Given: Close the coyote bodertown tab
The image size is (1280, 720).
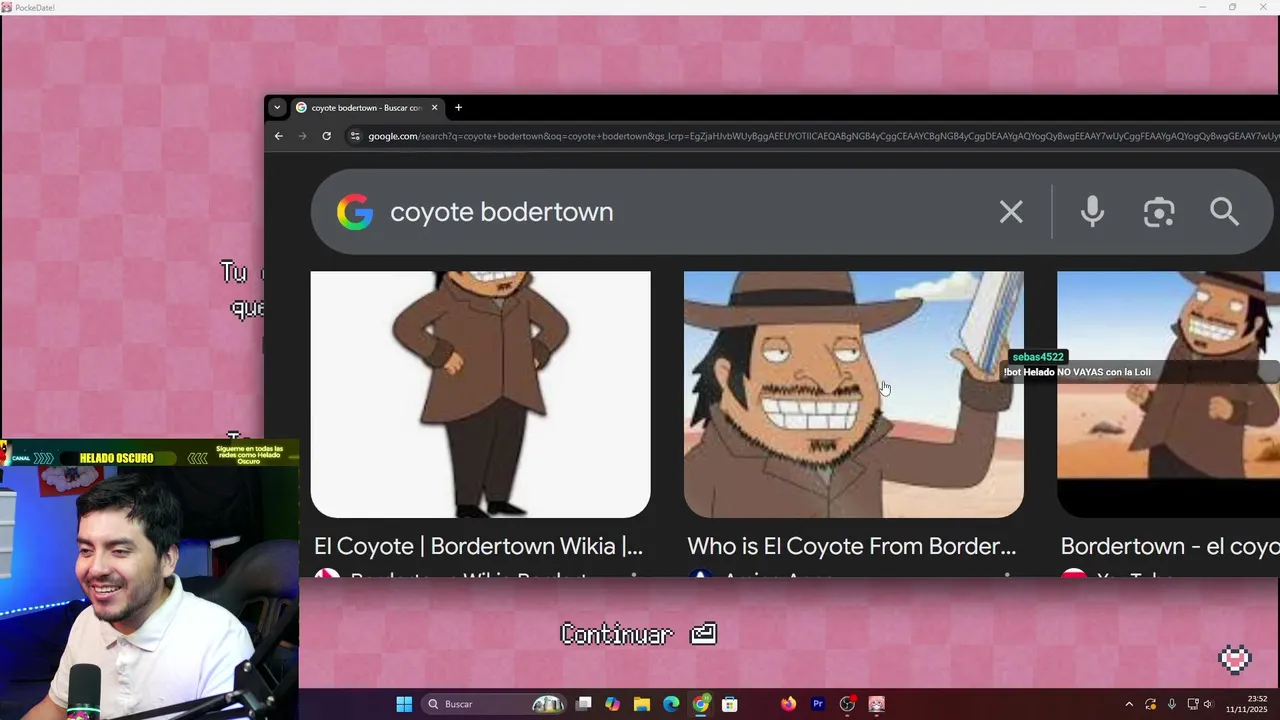Looking at the screenshot, I should coord(434,108).
